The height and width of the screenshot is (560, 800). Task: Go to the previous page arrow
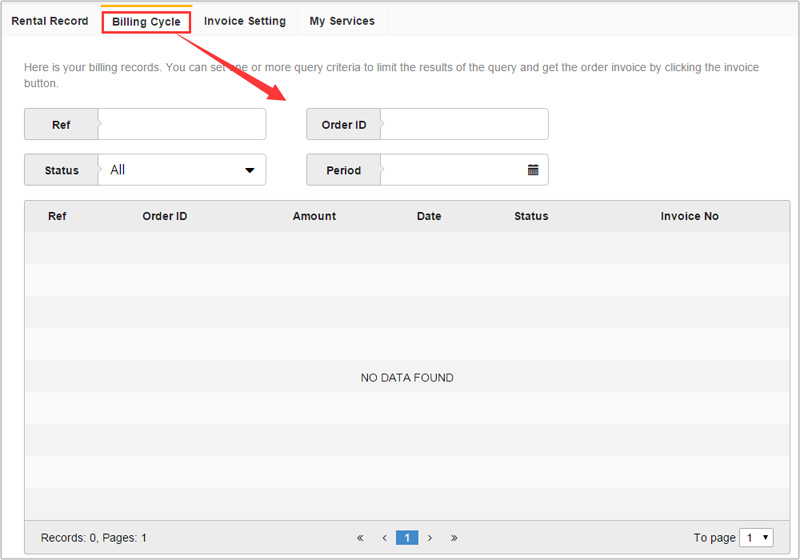(x=384, y=538)
